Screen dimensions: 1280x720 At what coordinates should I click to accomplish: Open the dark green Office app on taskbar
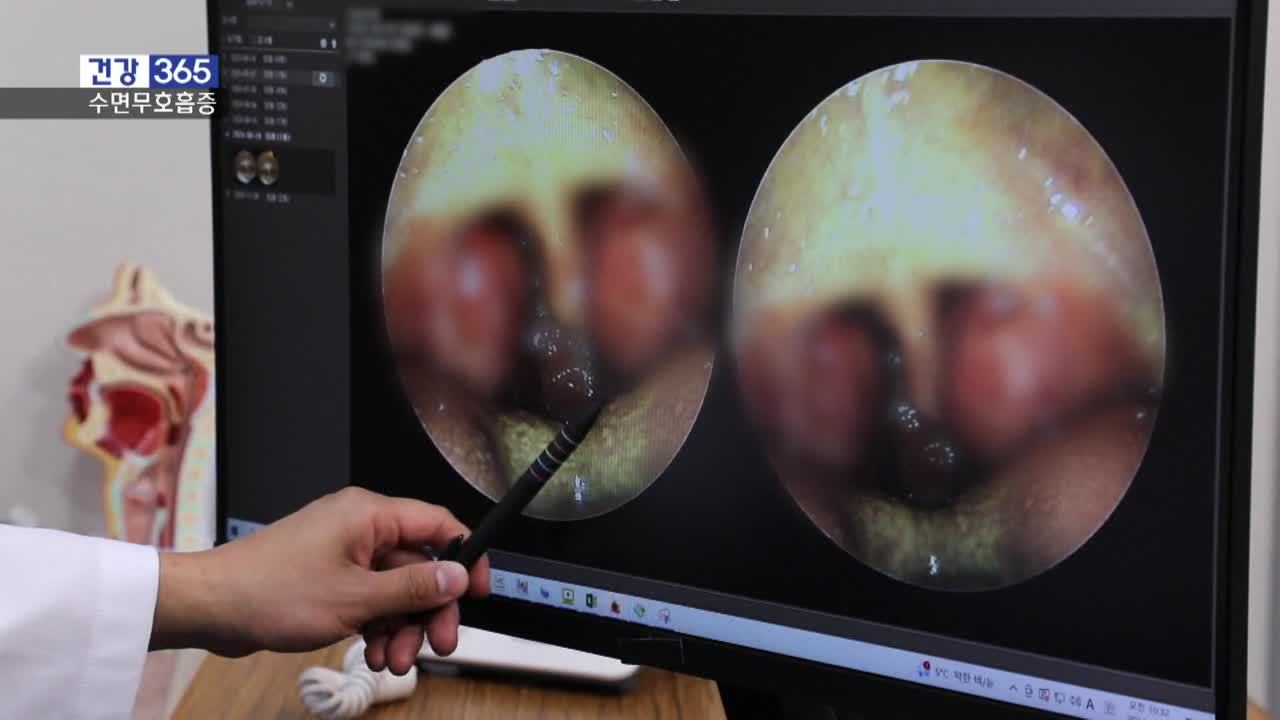[x=591, y=601]
